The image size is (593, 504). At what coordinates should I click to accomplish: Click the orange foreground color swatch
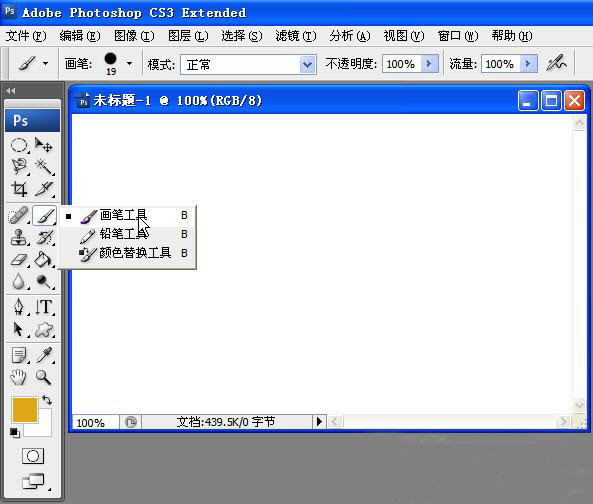click(x=25, y=409)
